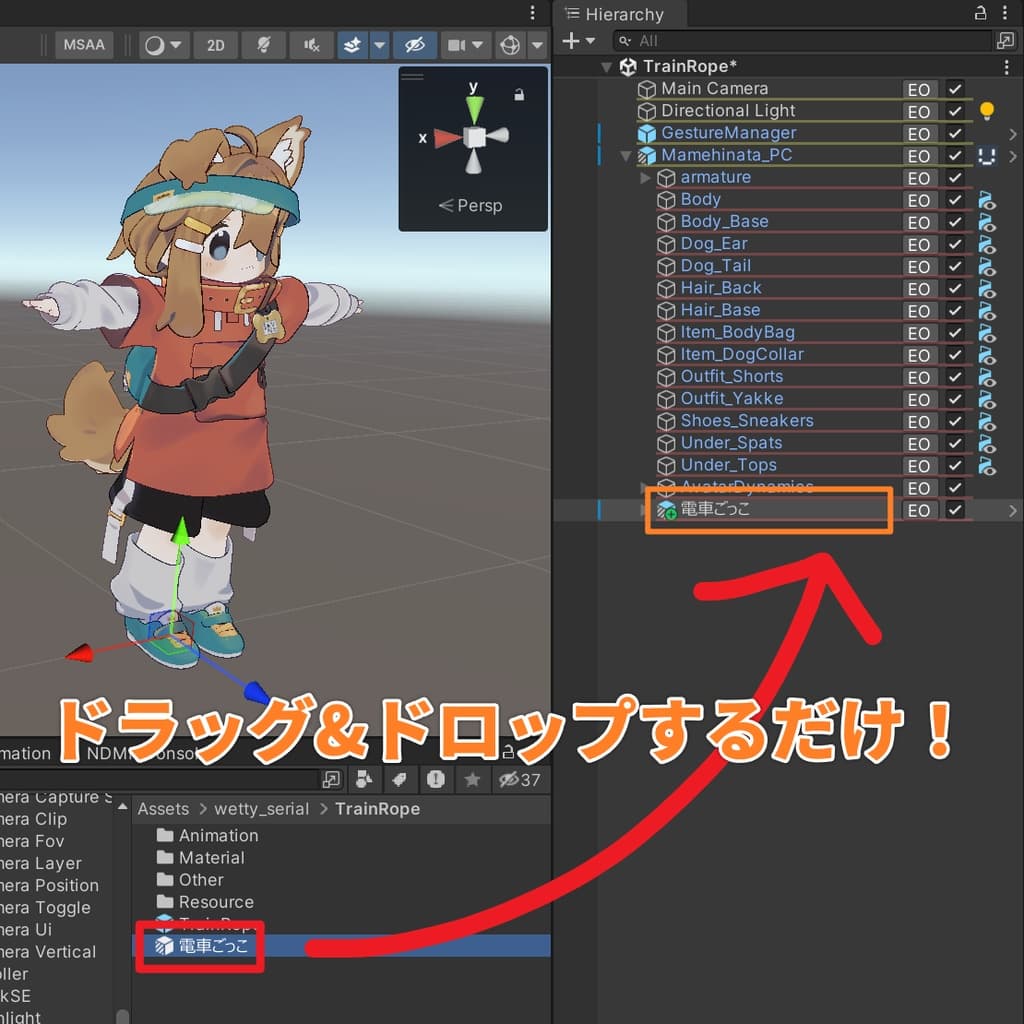Select Main Camera in Hierarchy
The height and width of the screenshot is (1024, 1024).
click(714, 89)
